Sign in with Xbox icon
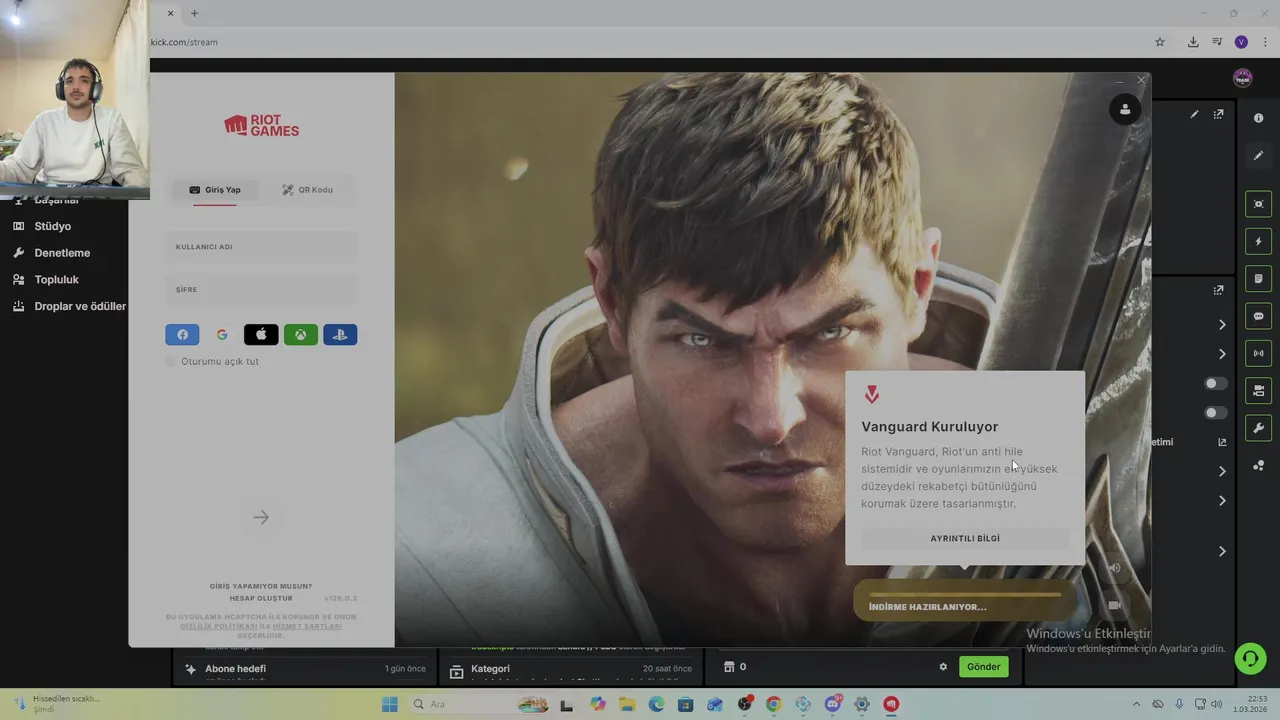 pyautogui.click(x=301, y=335)
